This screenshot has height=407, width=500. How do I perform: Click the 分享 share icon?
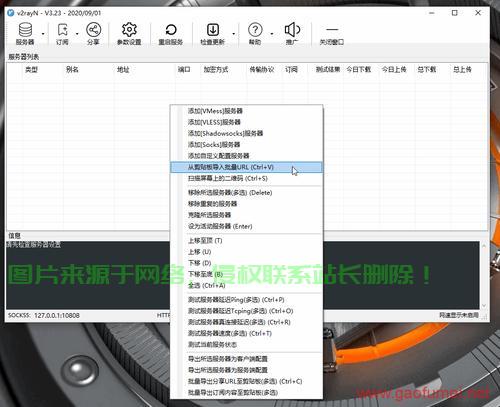(93, 33)
